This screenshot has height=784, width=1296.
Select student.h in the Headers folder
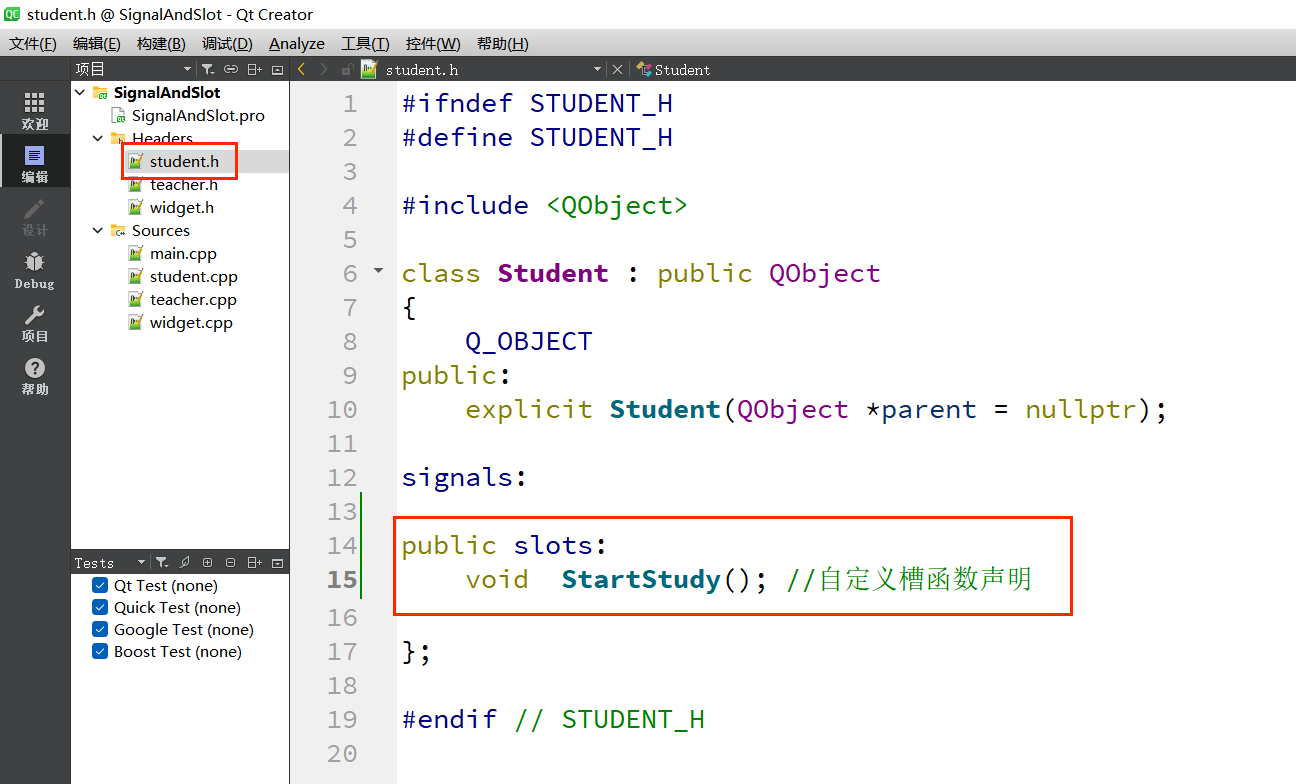pos(184,161)
